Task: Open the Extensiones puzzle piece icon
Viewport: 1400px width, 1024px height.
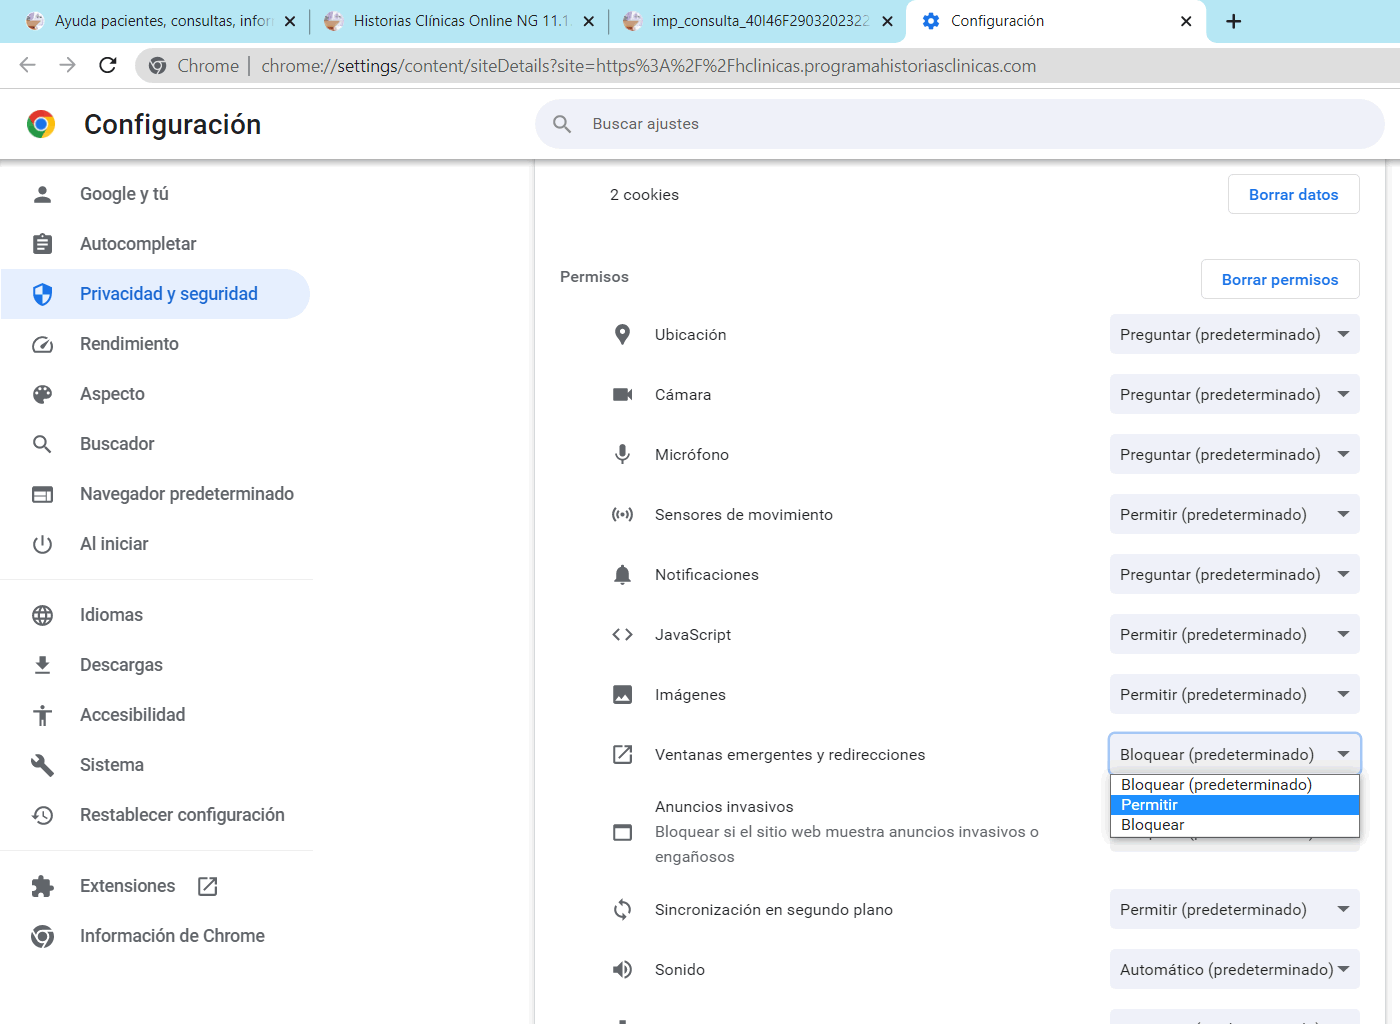Action: coord(42,886)
